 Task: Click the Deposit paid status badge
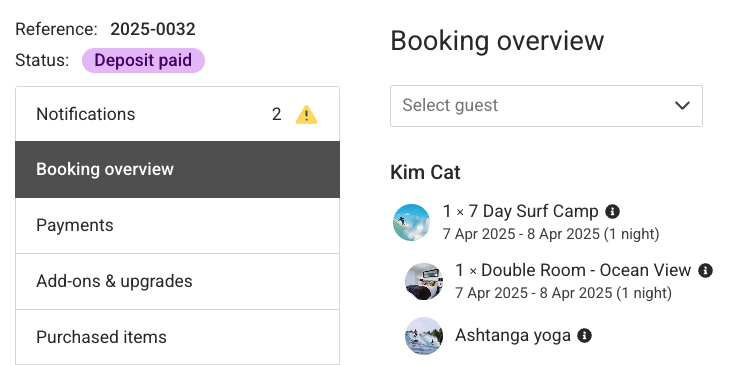(143, 60)
